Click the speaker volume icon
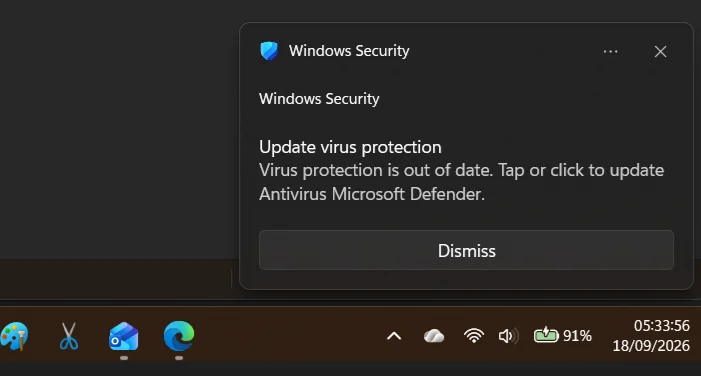The image size is (701, 376). pyautogui.click(x=508, y=336)
